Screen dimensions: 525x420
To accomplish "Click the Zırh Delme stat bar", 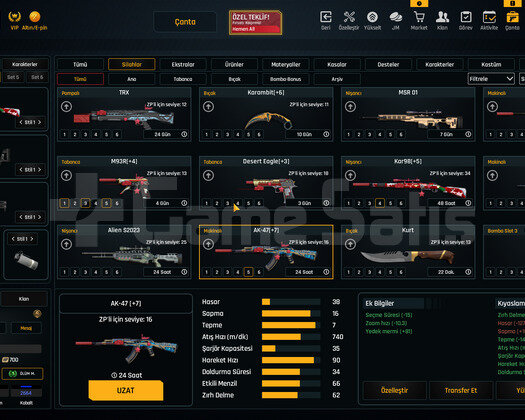I will click(x=291, y=395).
